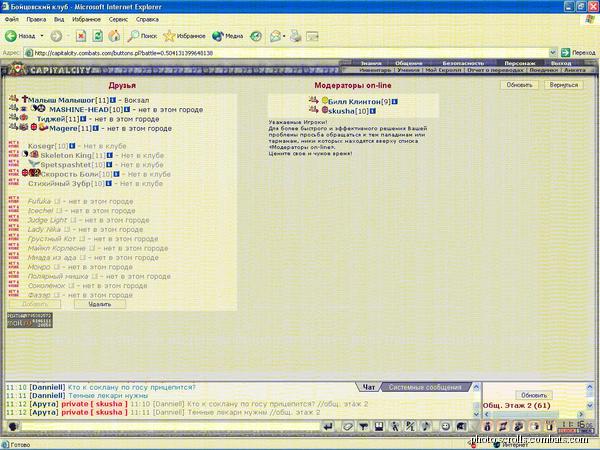Screen dimensions: 600x450
Task: Click the Переход (Go) button
Action: pos(578,52)
